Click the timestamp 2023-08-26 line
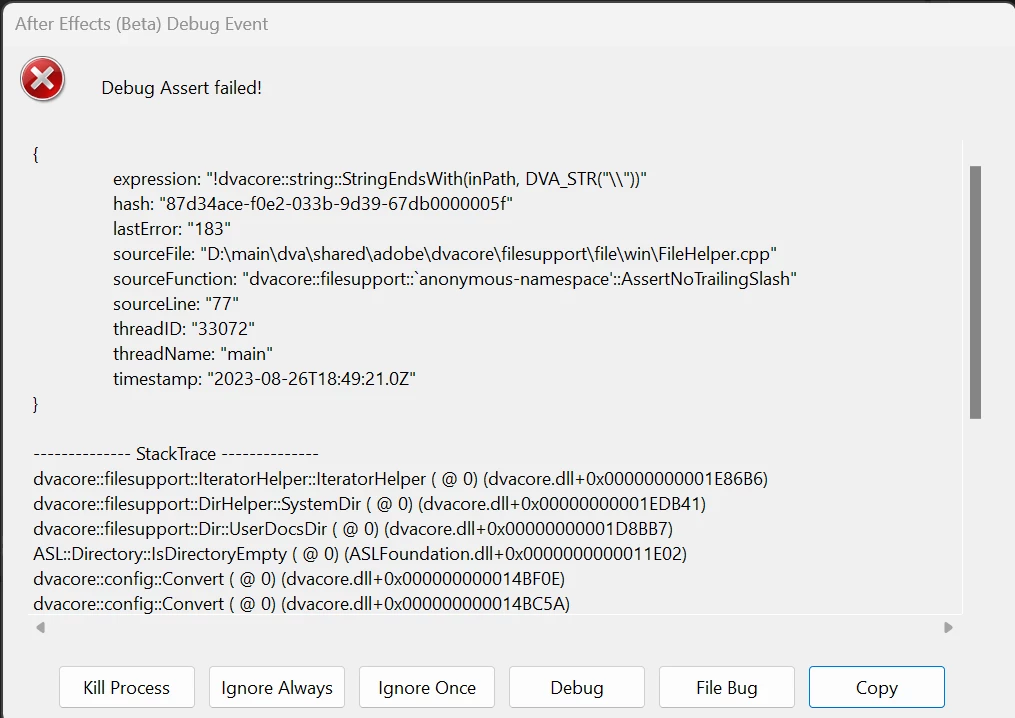Image resolution: width=1015 pixels, height=718 pixels. (264, 379)
